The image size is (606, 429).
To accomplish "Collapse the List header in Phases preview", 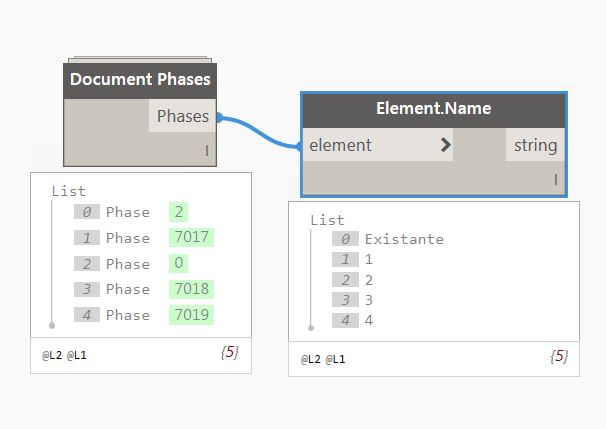I will pos(69,190).
